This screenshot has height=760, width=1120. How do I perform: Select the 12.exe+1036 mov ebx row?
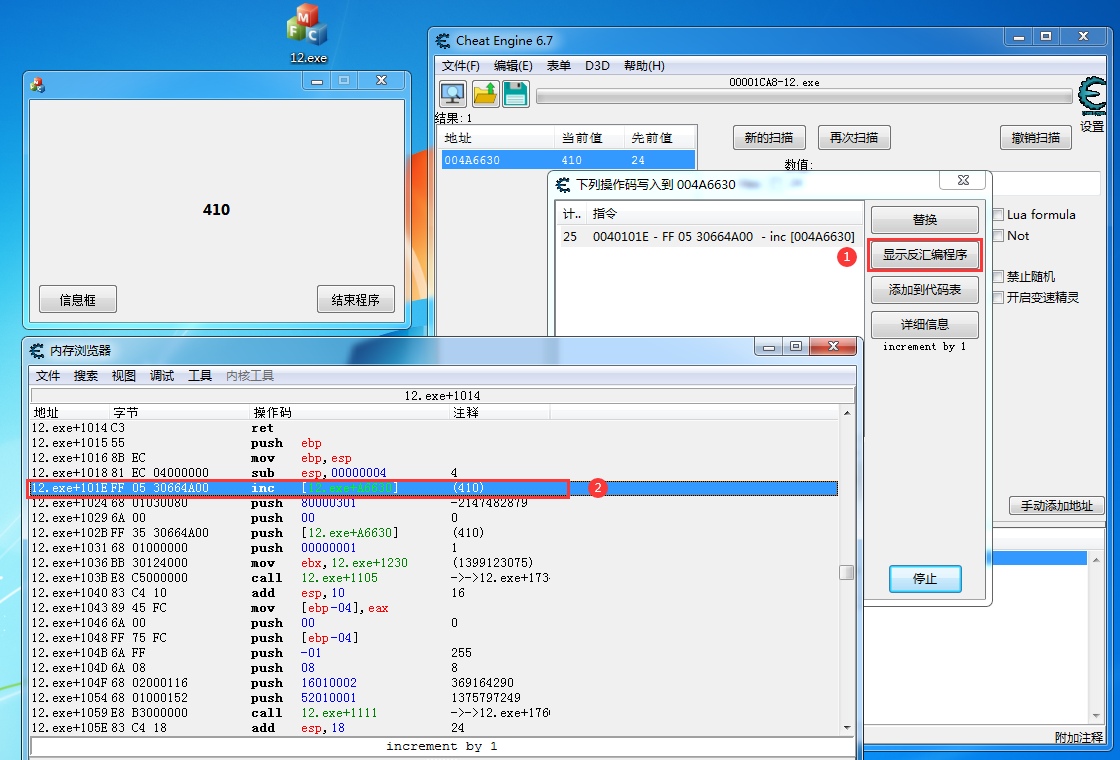(434, 563)
